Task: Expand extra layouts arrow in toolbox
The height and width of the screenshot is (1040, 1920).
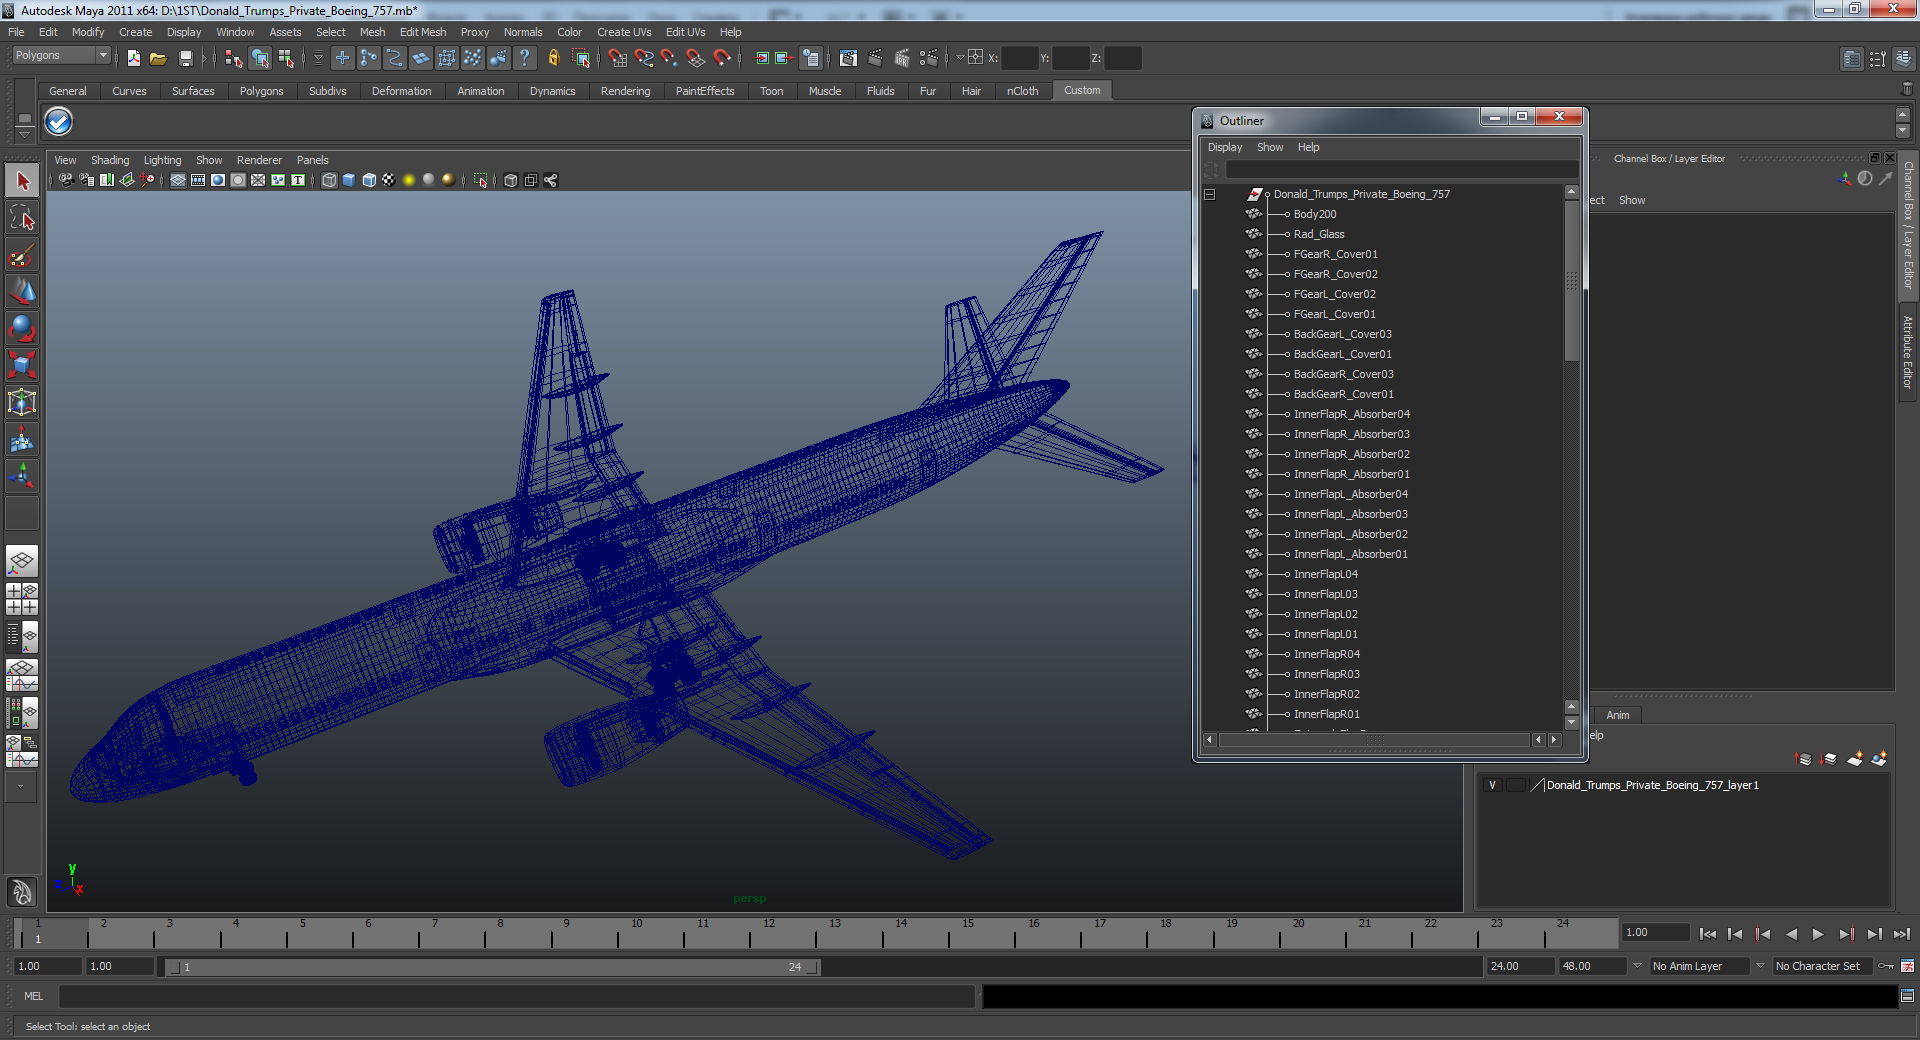Action: 20,787
